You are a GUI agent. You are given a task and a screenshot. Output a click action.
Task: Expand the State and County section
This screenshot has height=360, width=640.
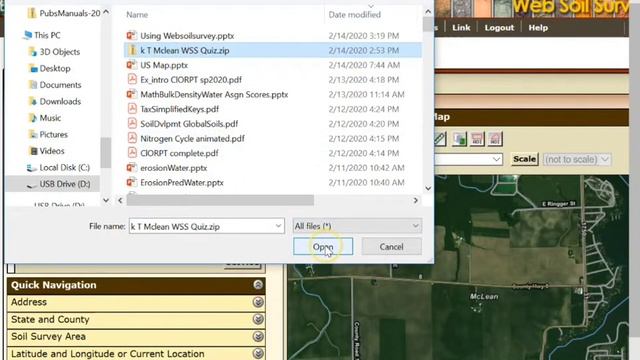coord(258,319)
